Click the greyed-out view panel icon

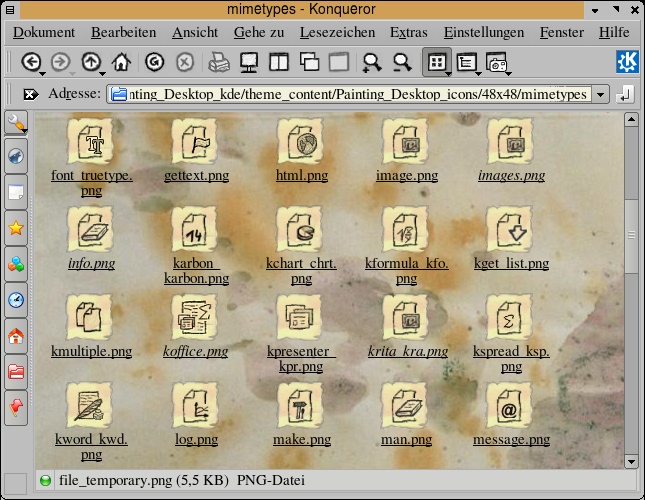click(x=339, y=62)
